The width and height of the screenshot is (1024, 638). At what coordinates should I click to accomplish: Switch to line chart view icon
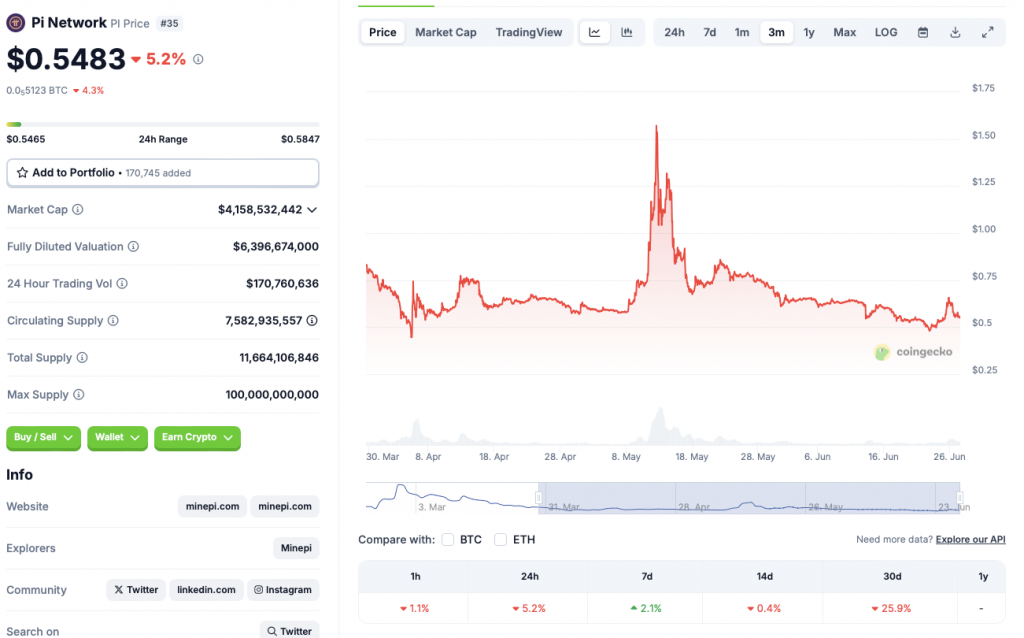point(594,32)
